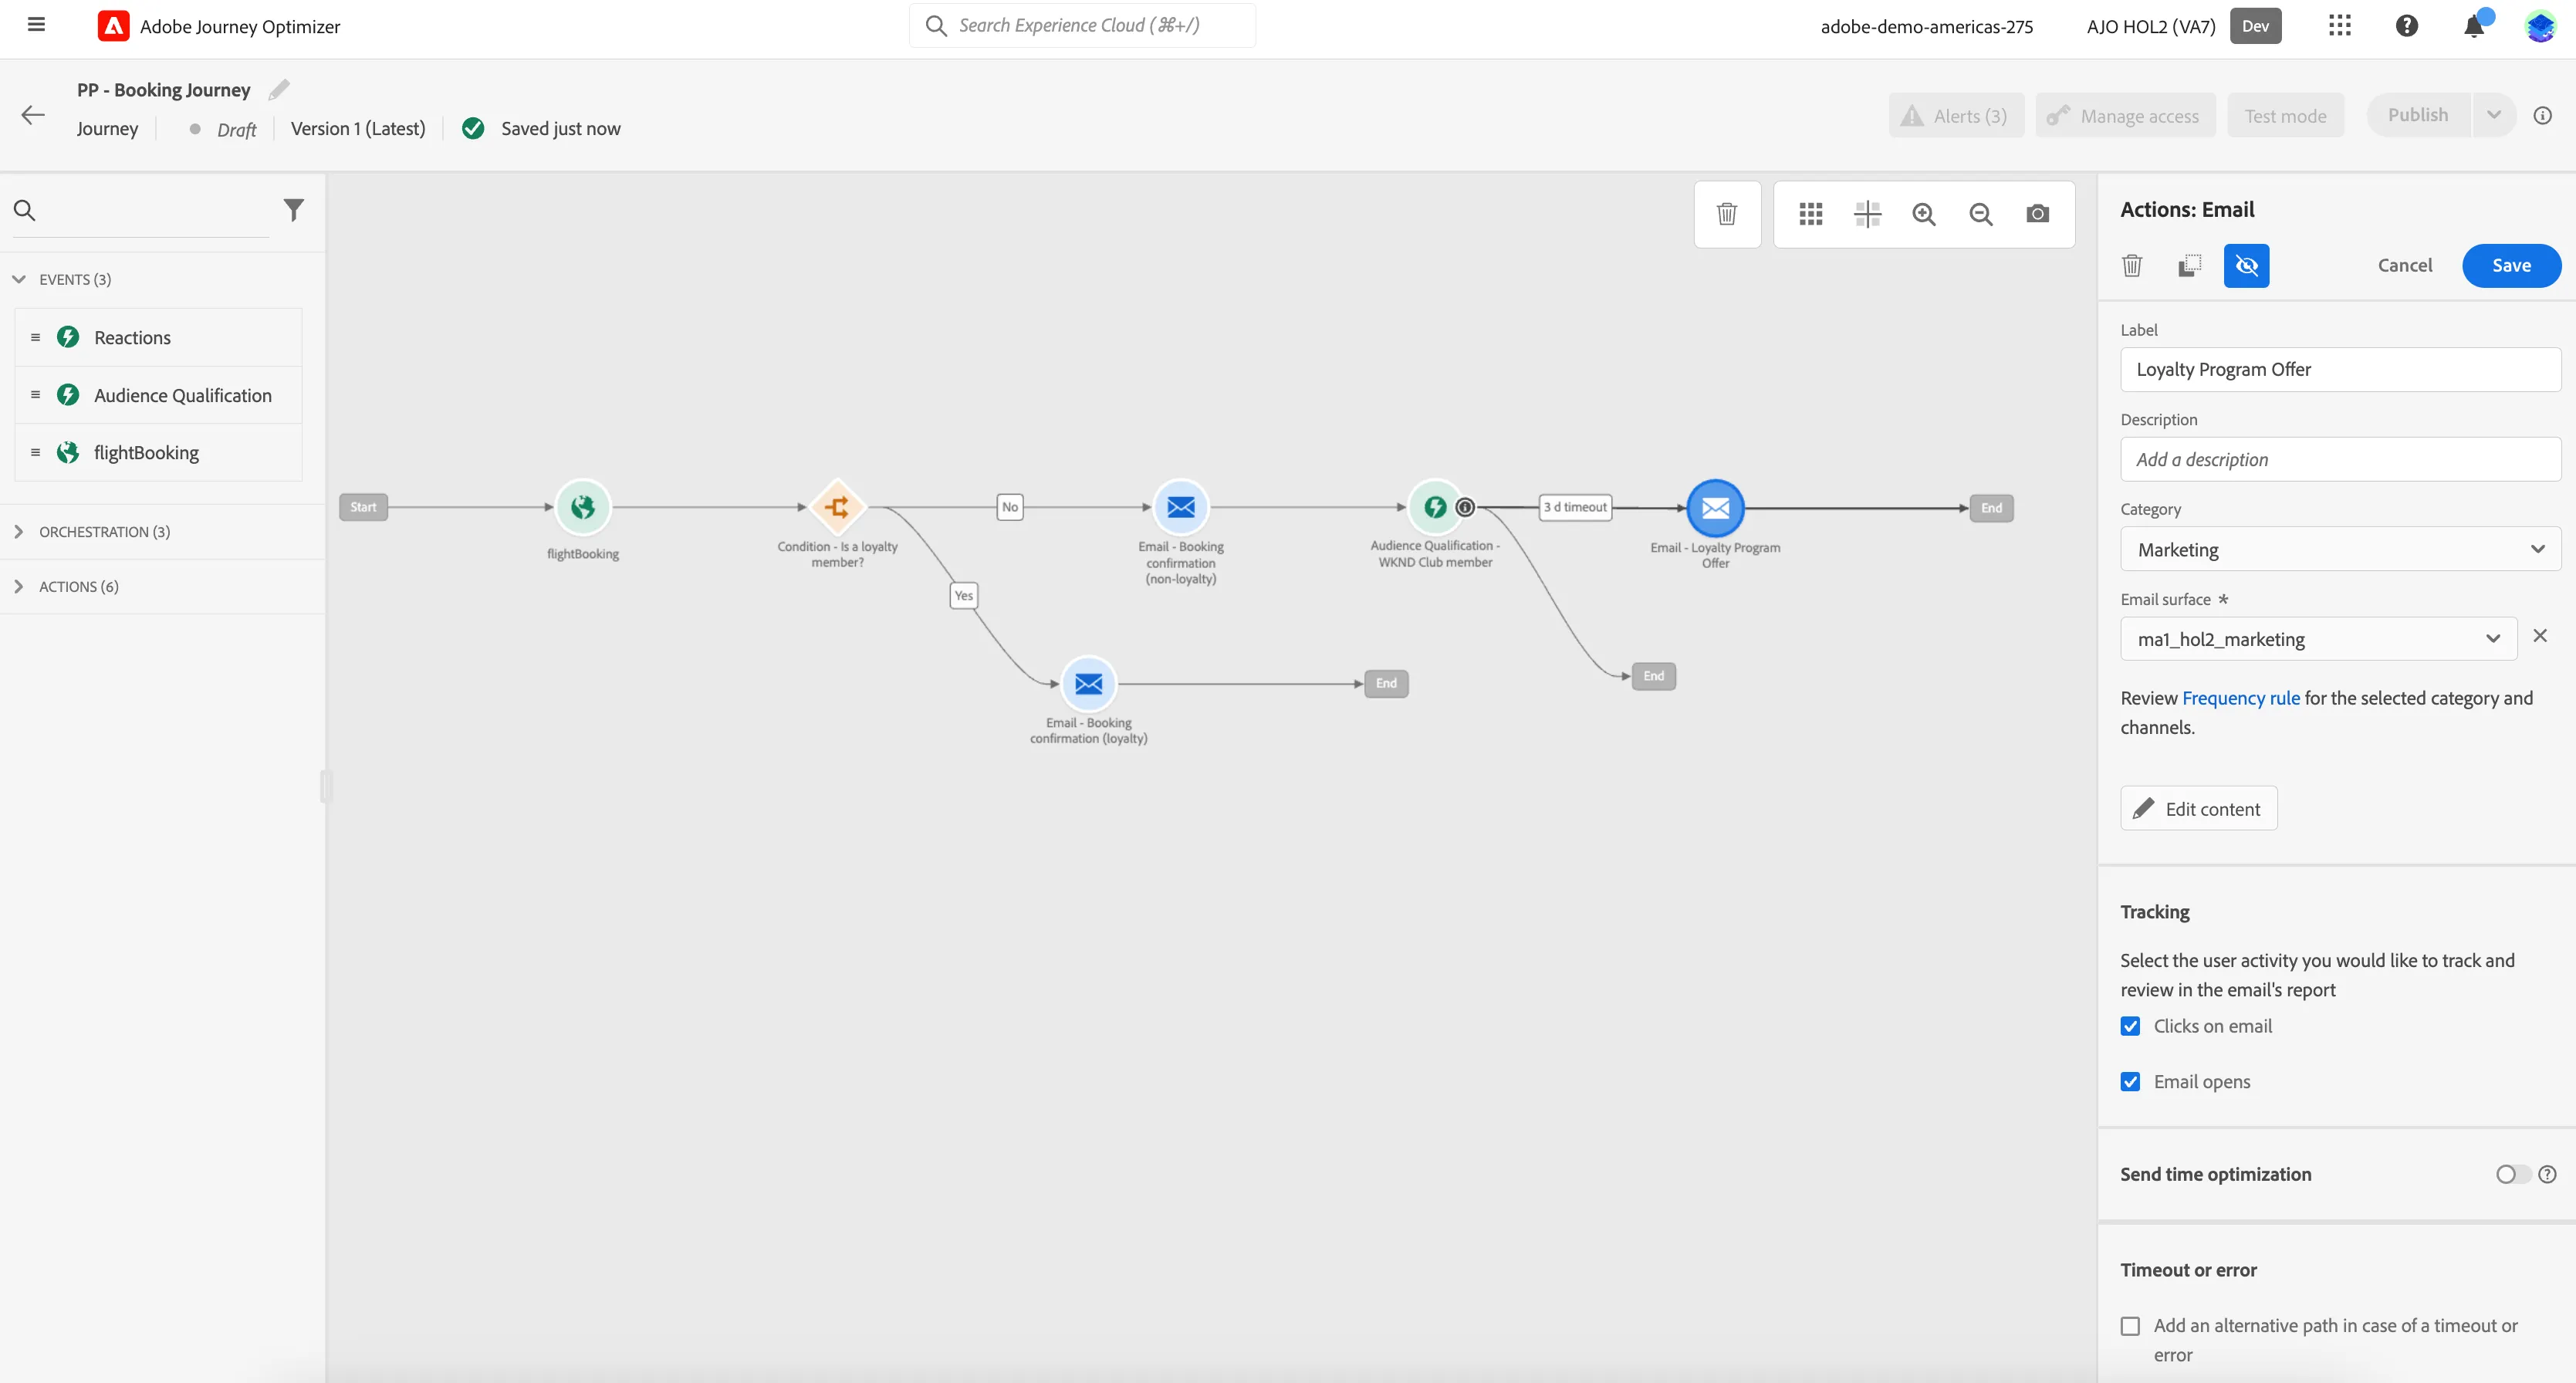Open the Category Marketing dropdown

(2340, 549)
